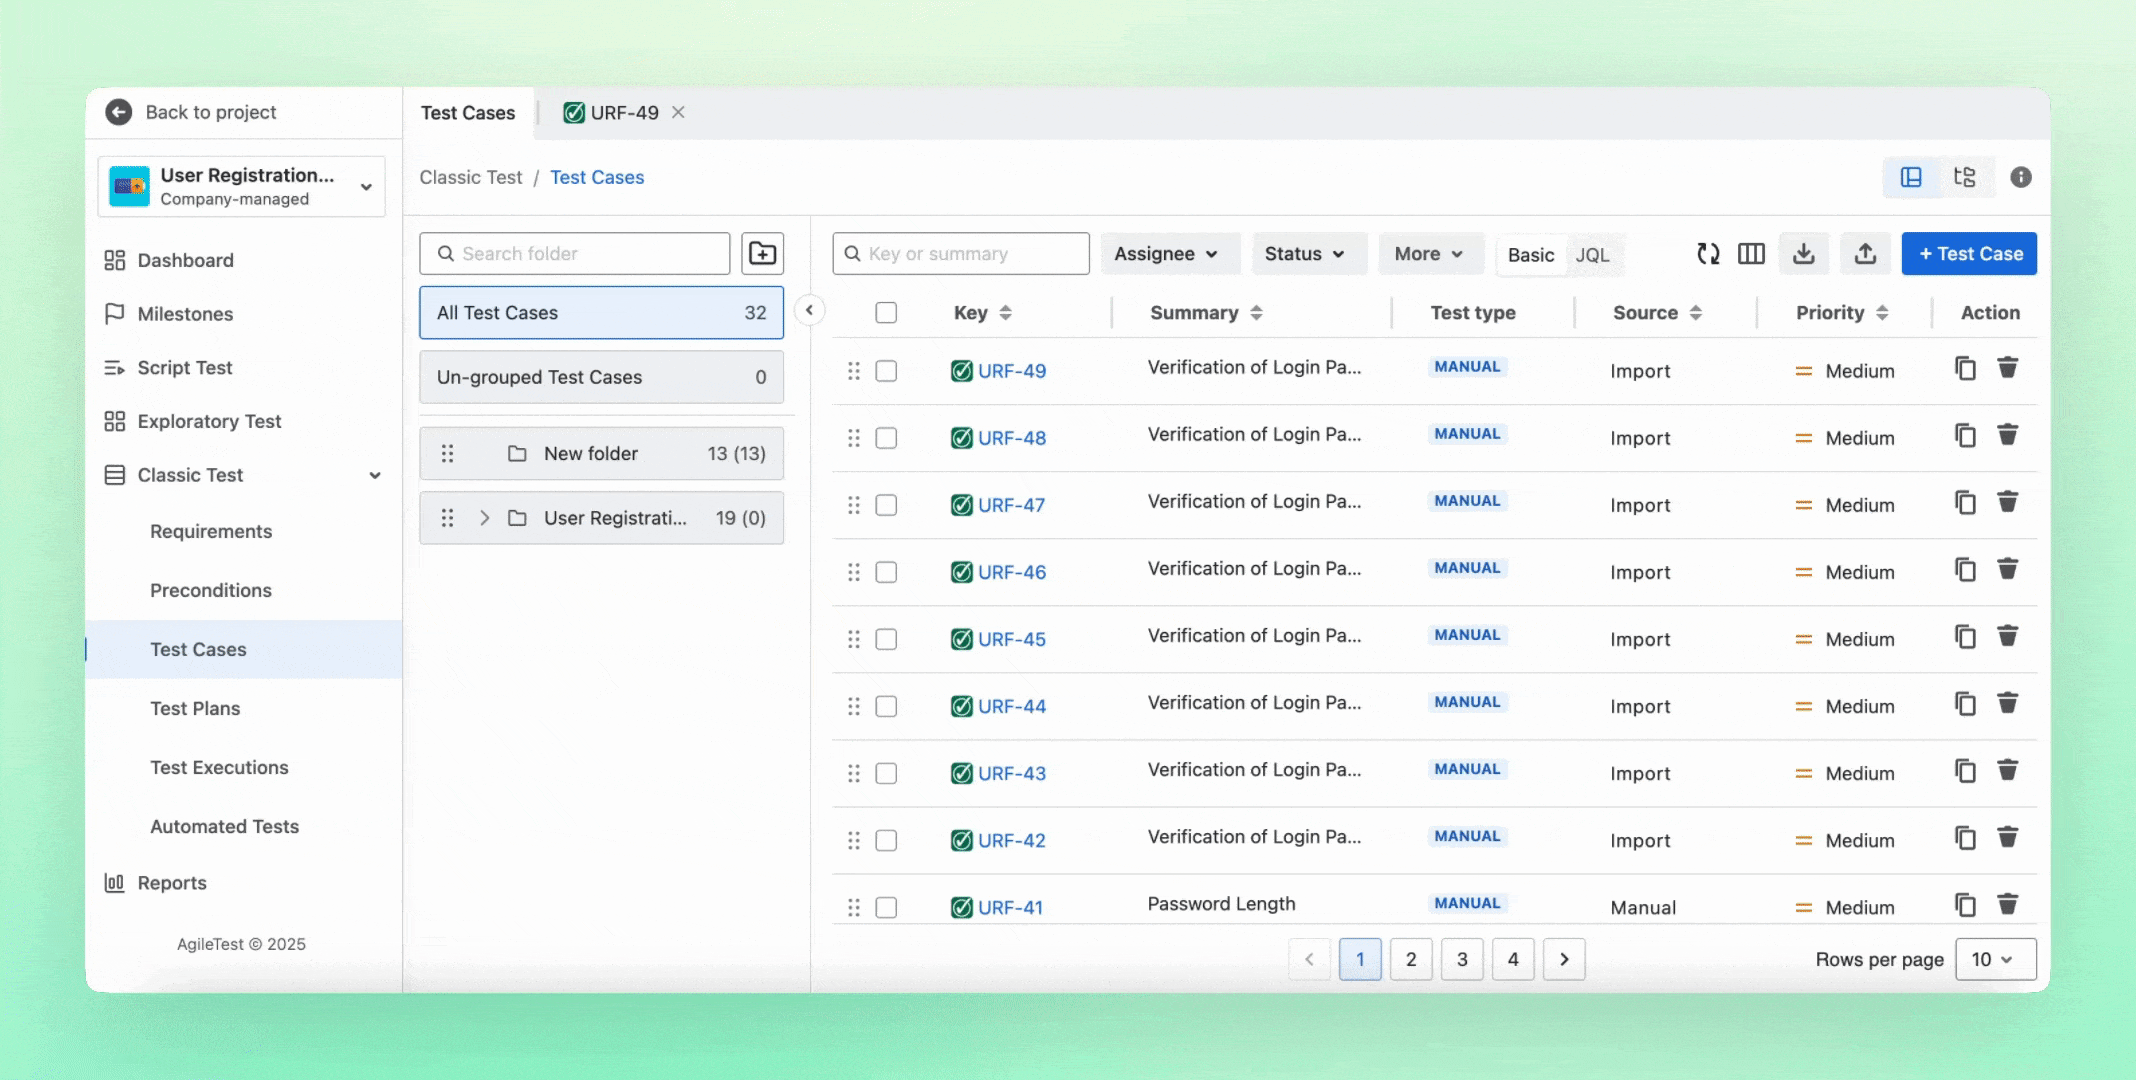Open the column settings icon
This screenshot has width=2136, height=1080.
[1751, 253]
